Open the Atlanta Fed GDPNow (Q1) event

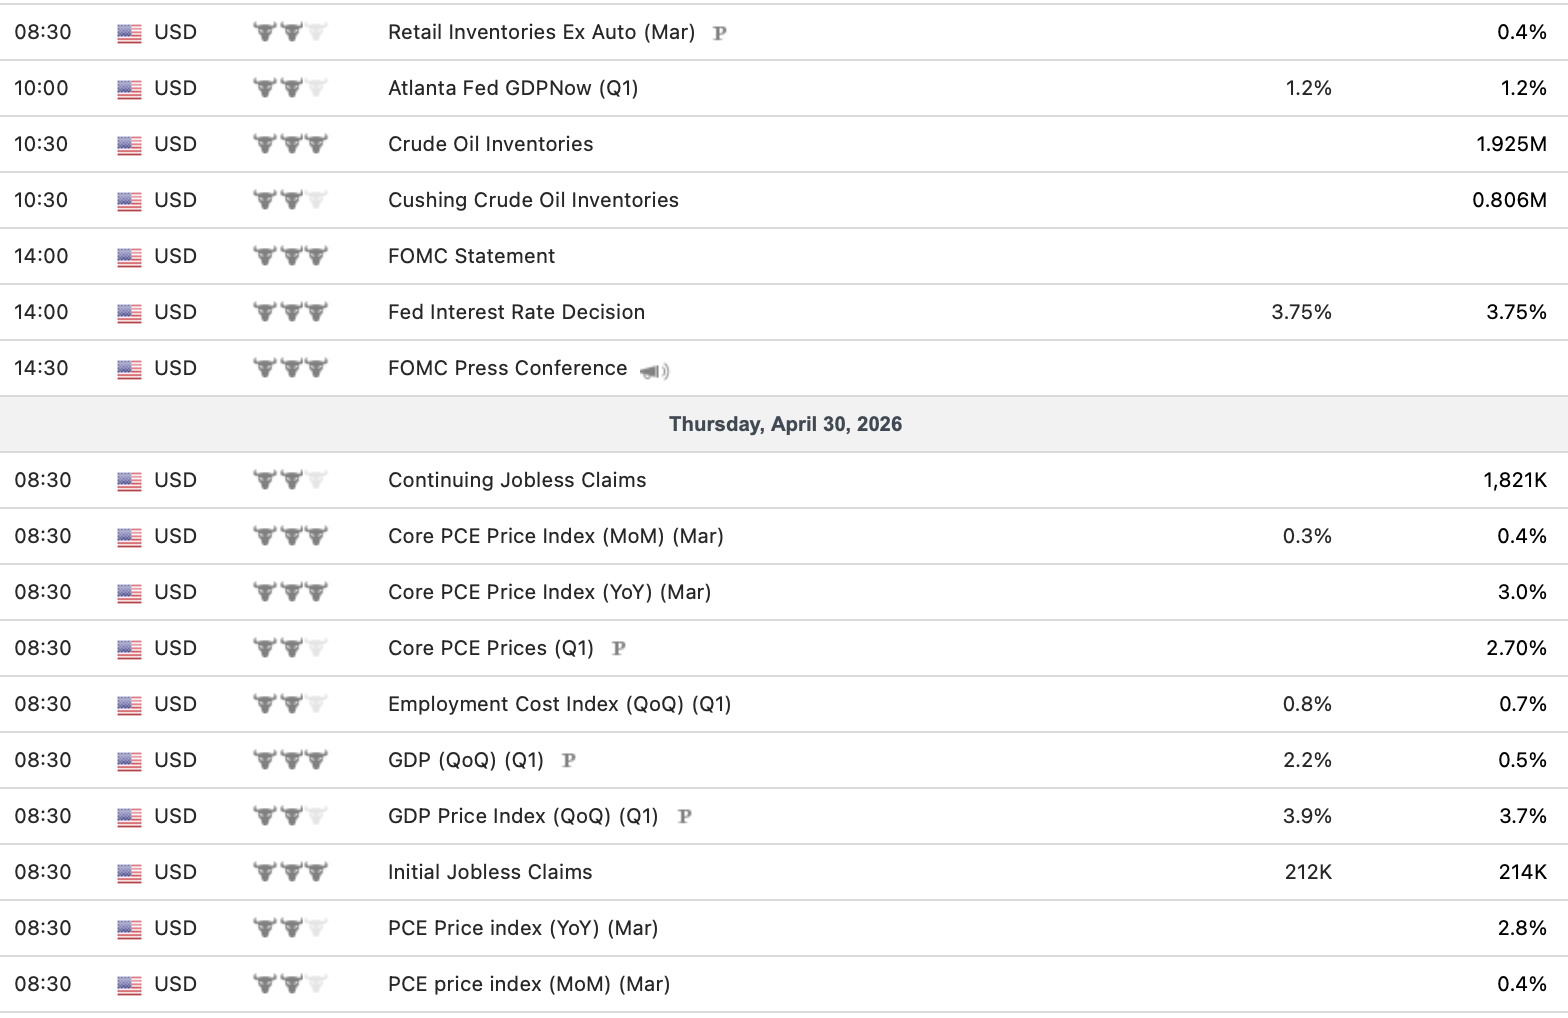click(512, 88)
